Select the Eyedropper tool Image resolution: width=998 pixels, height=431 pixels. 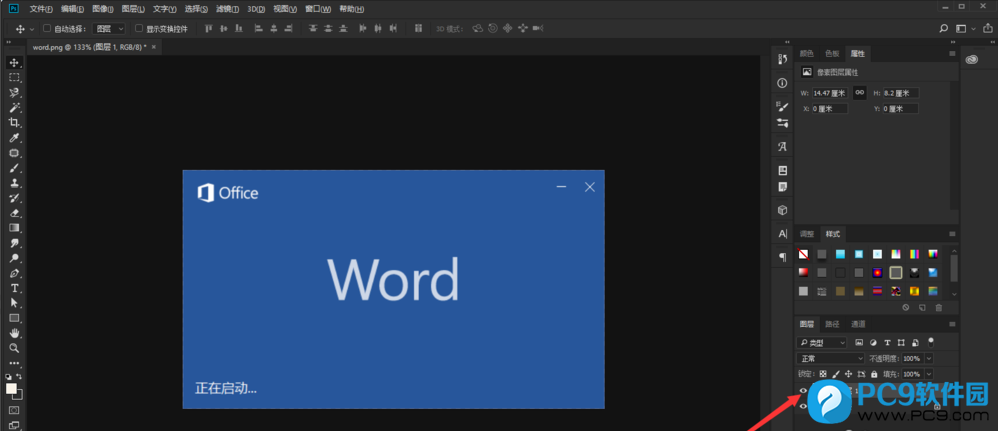[x=13, y=138]
